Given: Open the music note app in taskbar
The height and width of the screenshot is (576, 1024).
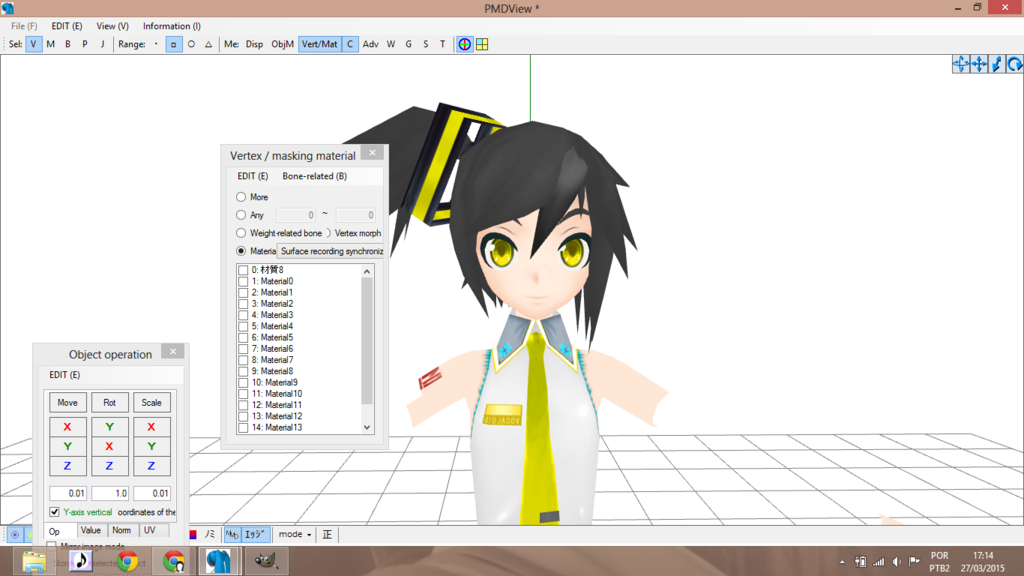Looking at the screenshot, I should pyautogui.click(x=81, y=561).
